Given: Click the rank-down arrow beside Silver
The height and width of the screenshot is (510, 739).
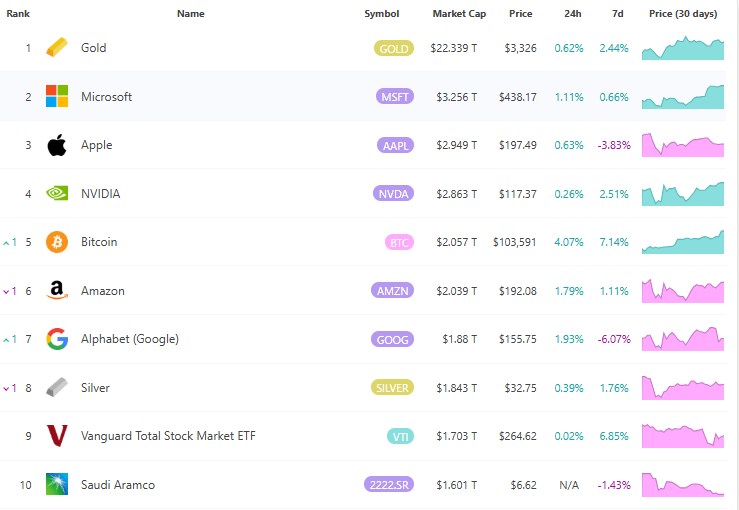Looking at the screenshot, I should pyautogui.click(x=6, y=389).
